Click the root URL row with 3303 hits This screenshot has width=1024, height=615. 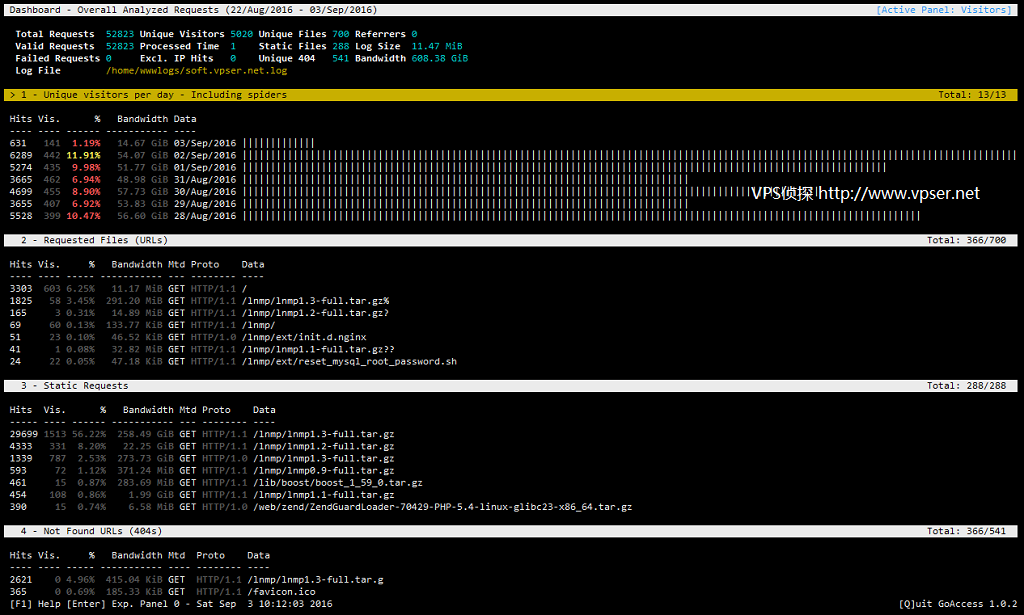(x=129, y=289)
